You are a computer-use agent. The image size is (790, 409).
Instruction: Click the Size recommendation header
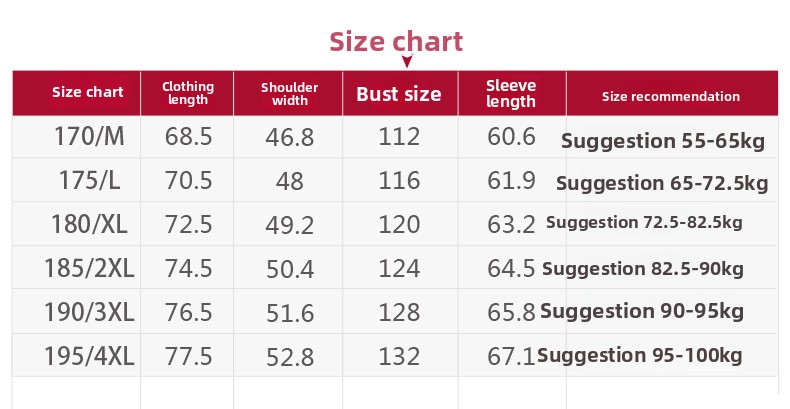tap(671, 96)
